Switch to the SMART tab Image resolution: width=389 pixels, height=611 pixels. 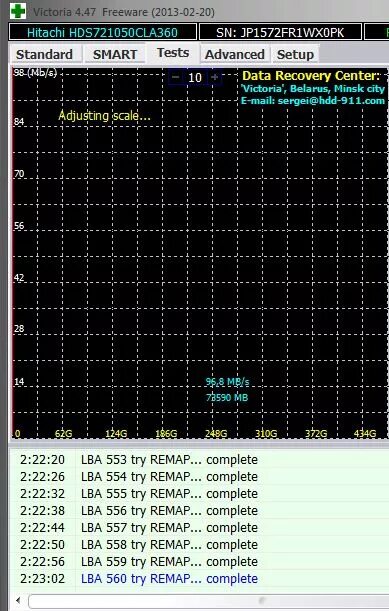tap(115, 54)
